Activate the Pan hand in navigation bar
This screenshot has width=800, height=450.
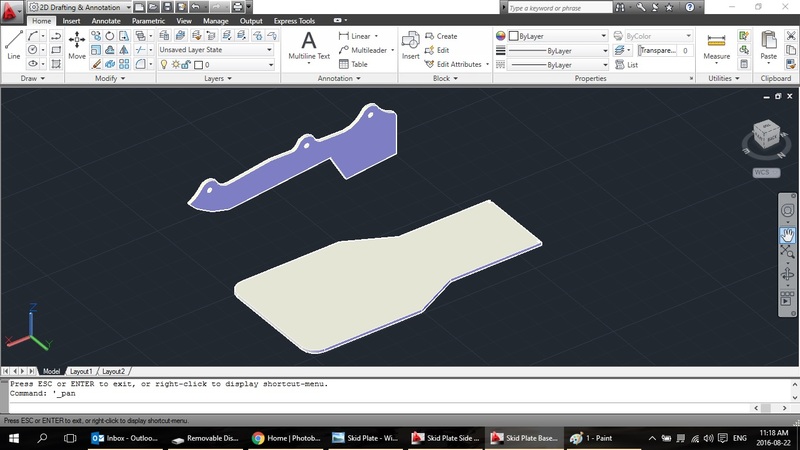pyautogui.click(x=787, y=235)
